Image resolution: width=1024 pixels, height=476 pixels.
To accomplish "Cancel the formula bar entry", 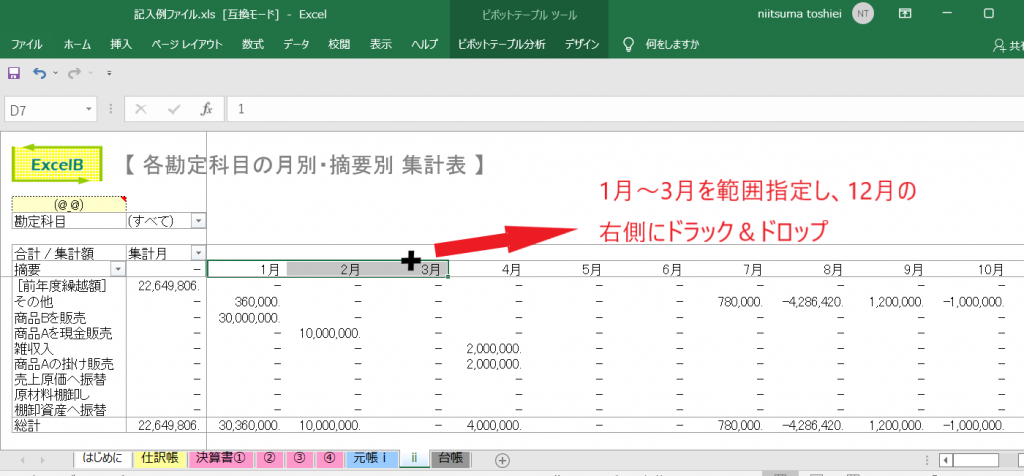I will coord(140,109).
